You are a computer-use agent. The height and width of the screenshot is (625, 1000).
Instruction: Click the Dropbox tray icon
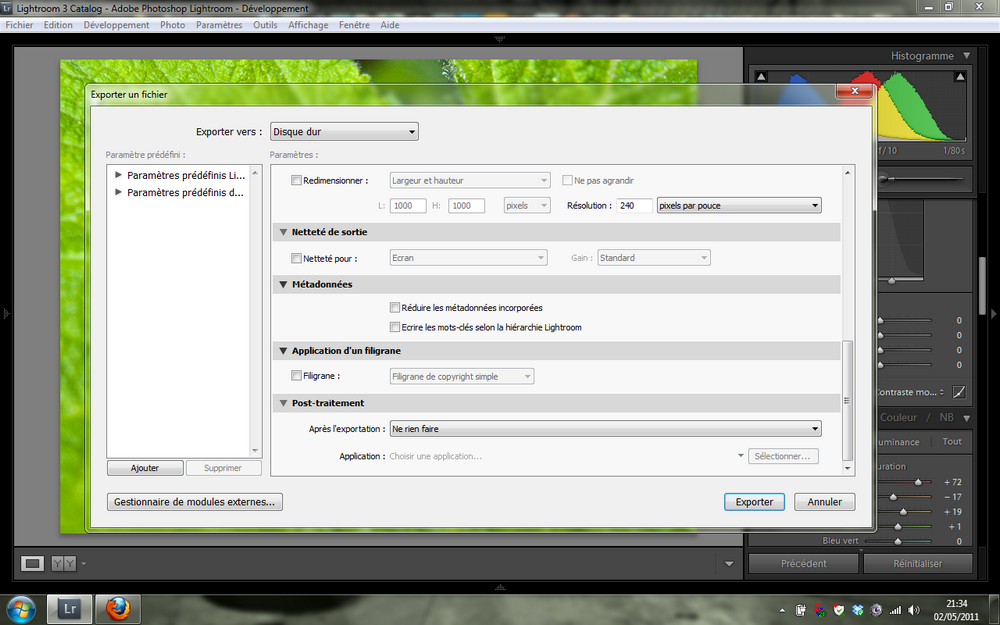(858, 610)
